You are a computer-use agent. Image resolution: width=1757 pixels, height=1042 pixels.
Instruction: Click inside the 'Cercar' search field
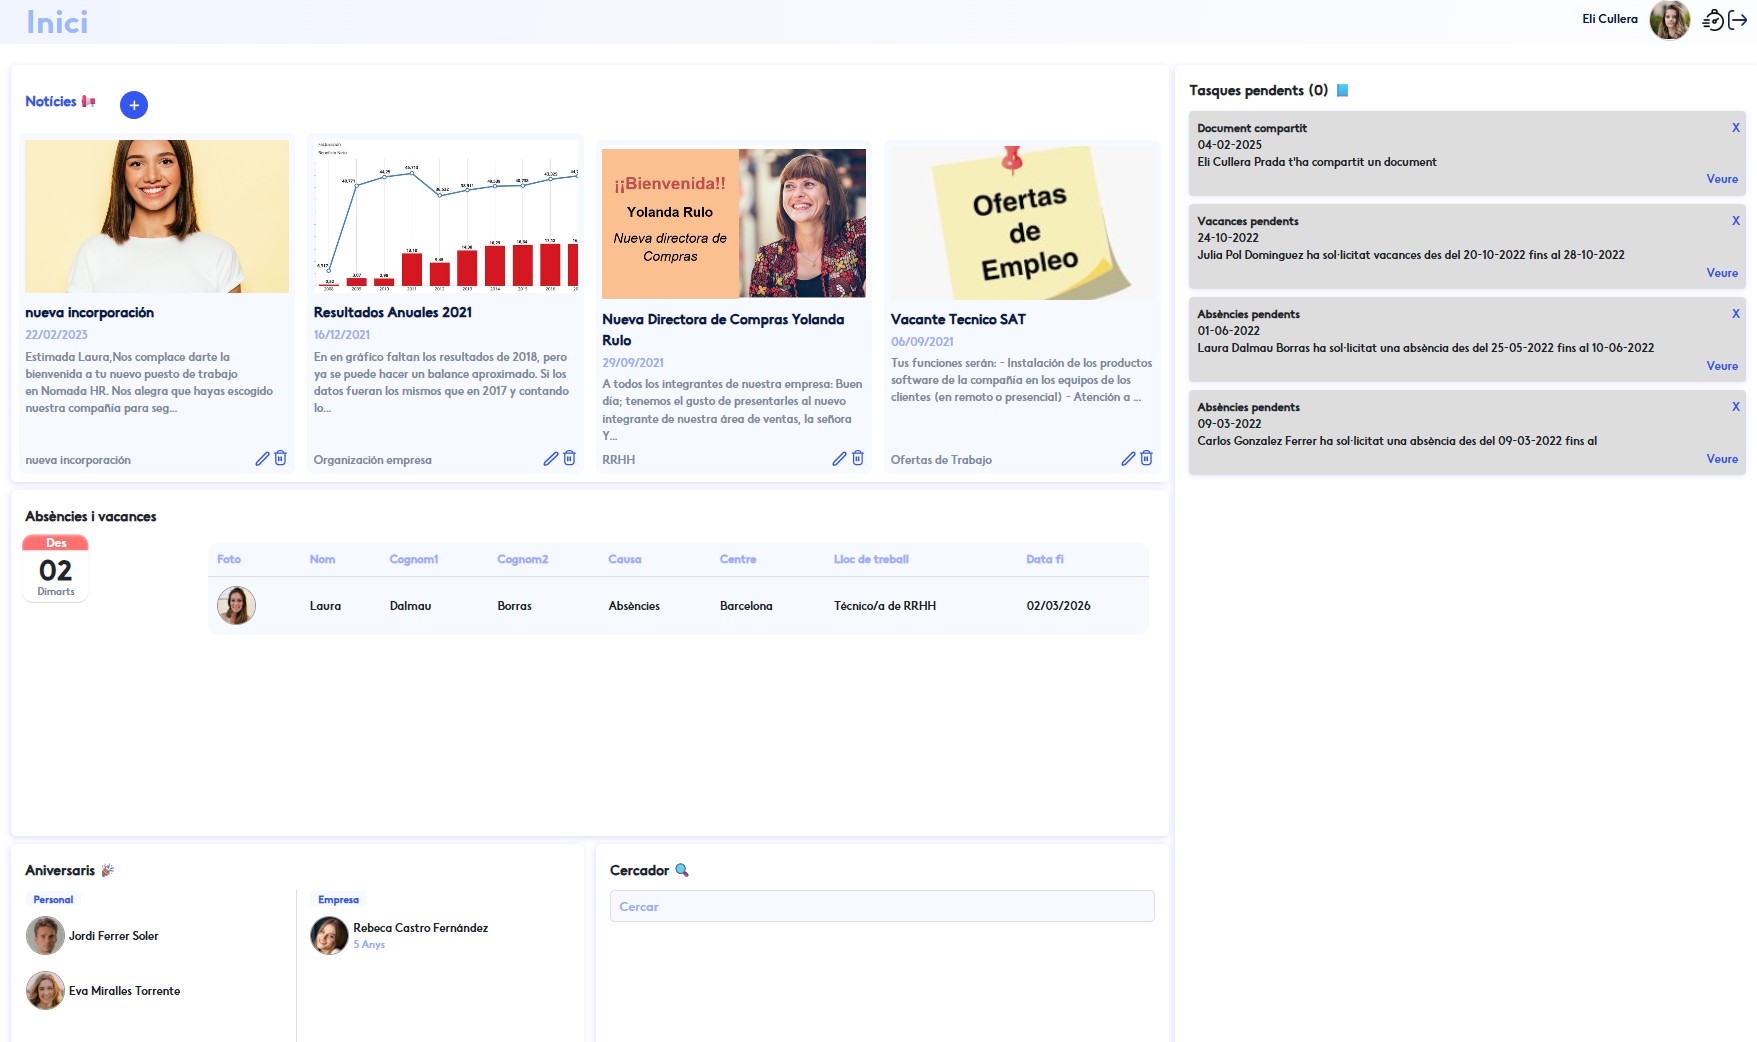pyautogui.click(x=881, y=906)
